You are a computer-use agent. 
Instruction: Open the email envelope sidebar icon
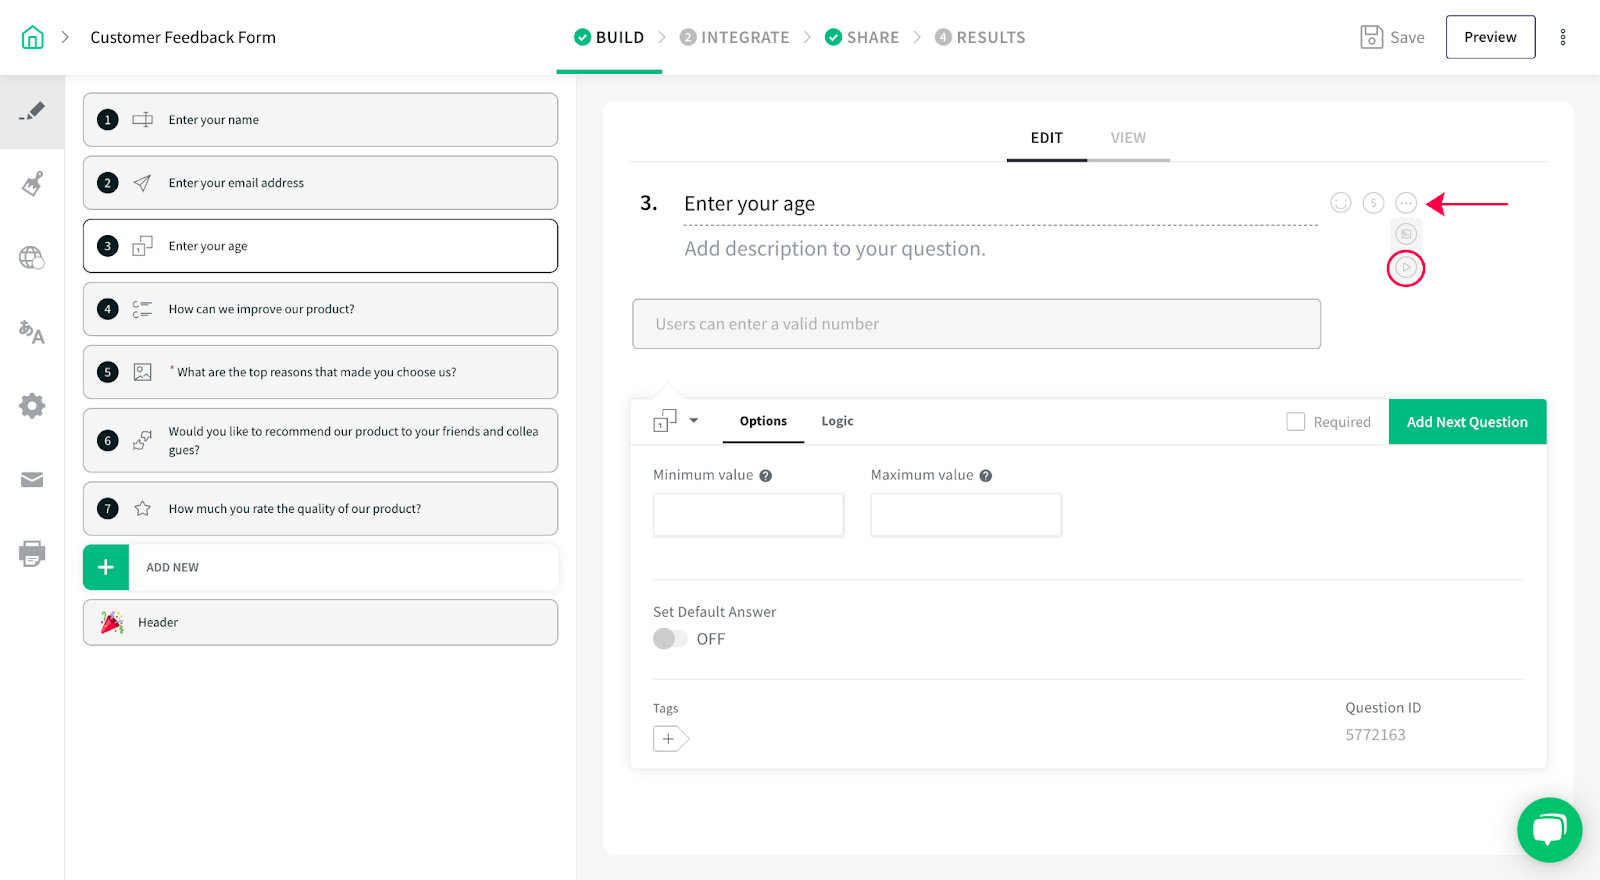(x=32, y=480)
